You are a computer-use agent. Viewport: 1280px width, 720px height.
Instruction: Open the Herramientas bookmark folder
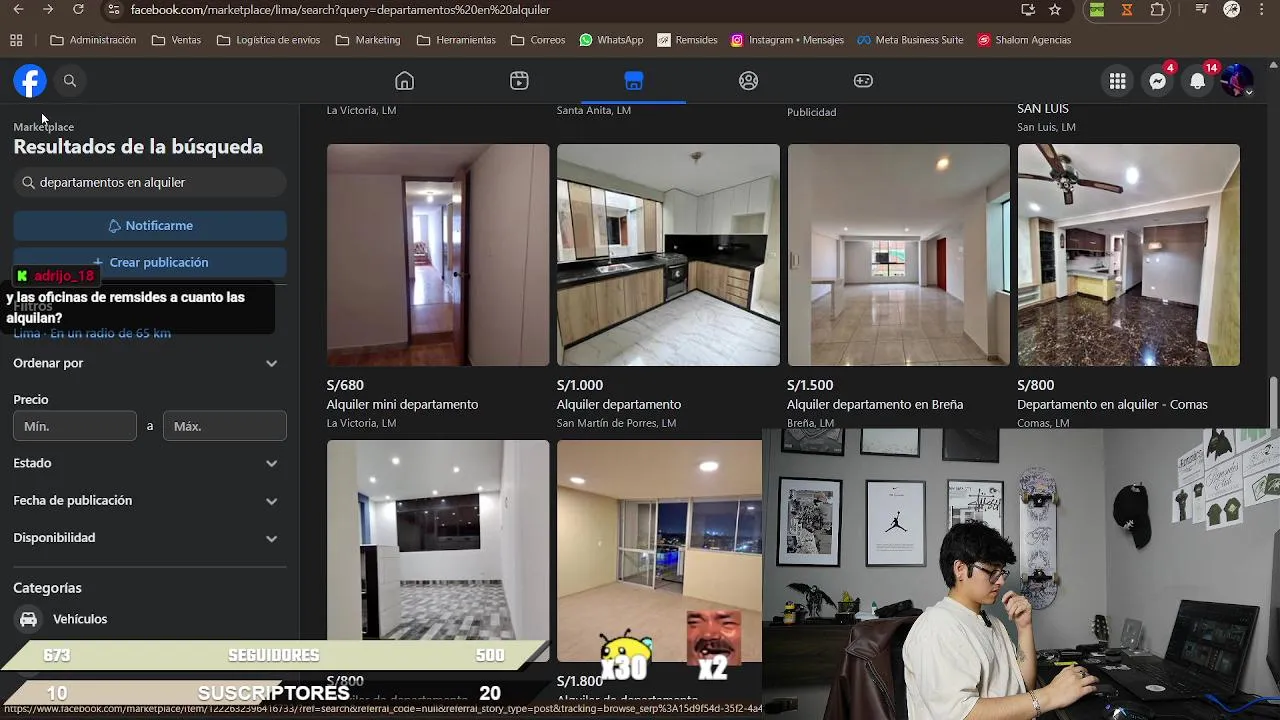pyautogui.click(x=456, y=40)
